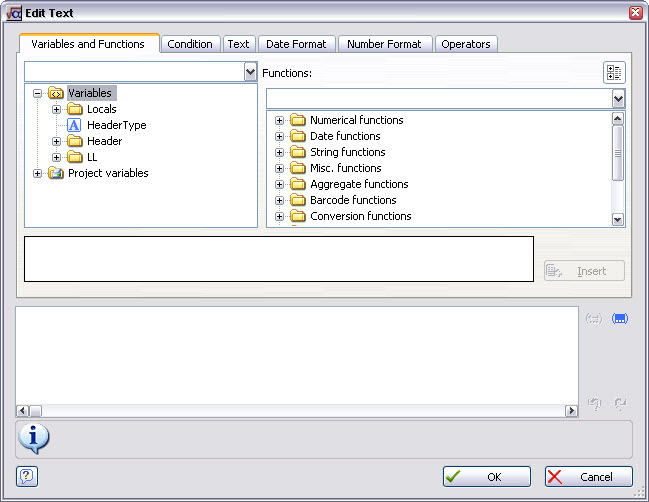
Task: Open help with question mark icon
Action: click(27, 476)
